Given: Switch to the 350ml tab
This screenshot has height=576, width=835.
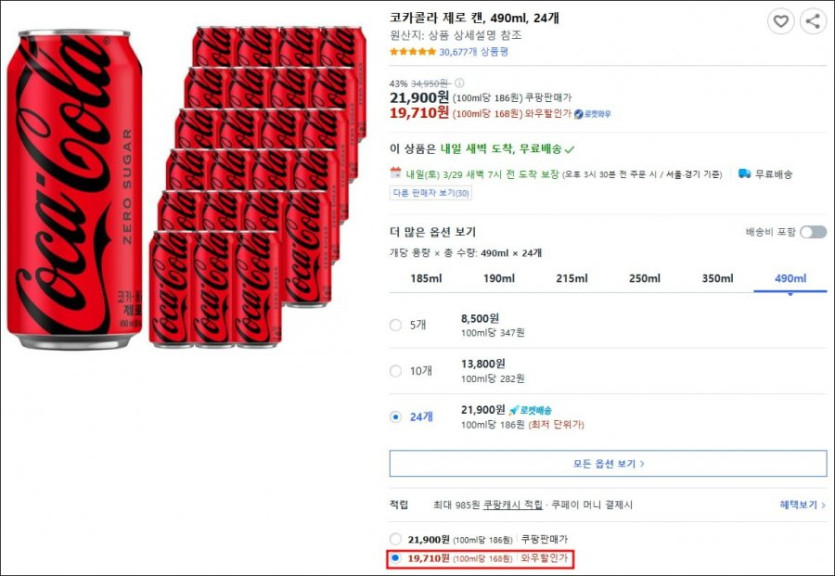Looking at the screenshot, I should click(x=717, y=278).
